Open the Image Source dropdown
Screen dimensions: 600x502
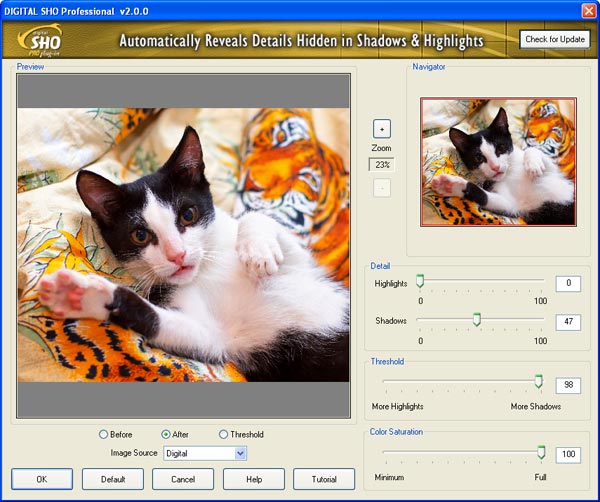coord(240,453)
